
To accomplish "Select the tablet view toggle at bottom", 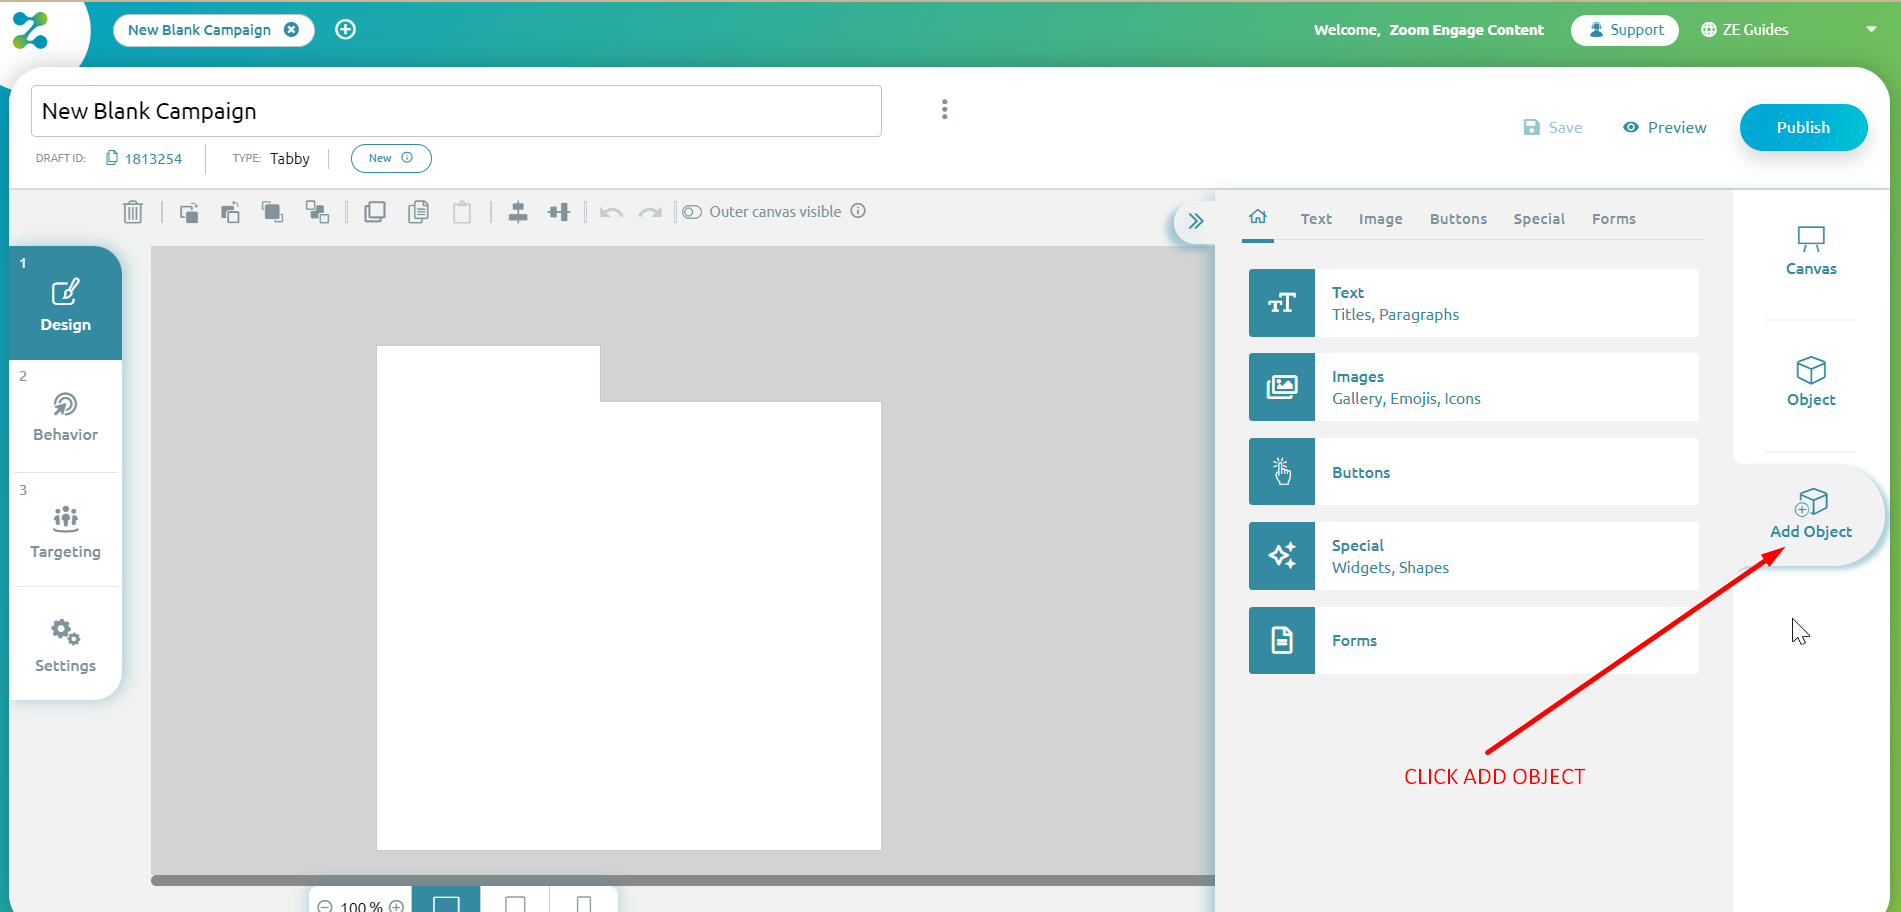I will (515, 902).
